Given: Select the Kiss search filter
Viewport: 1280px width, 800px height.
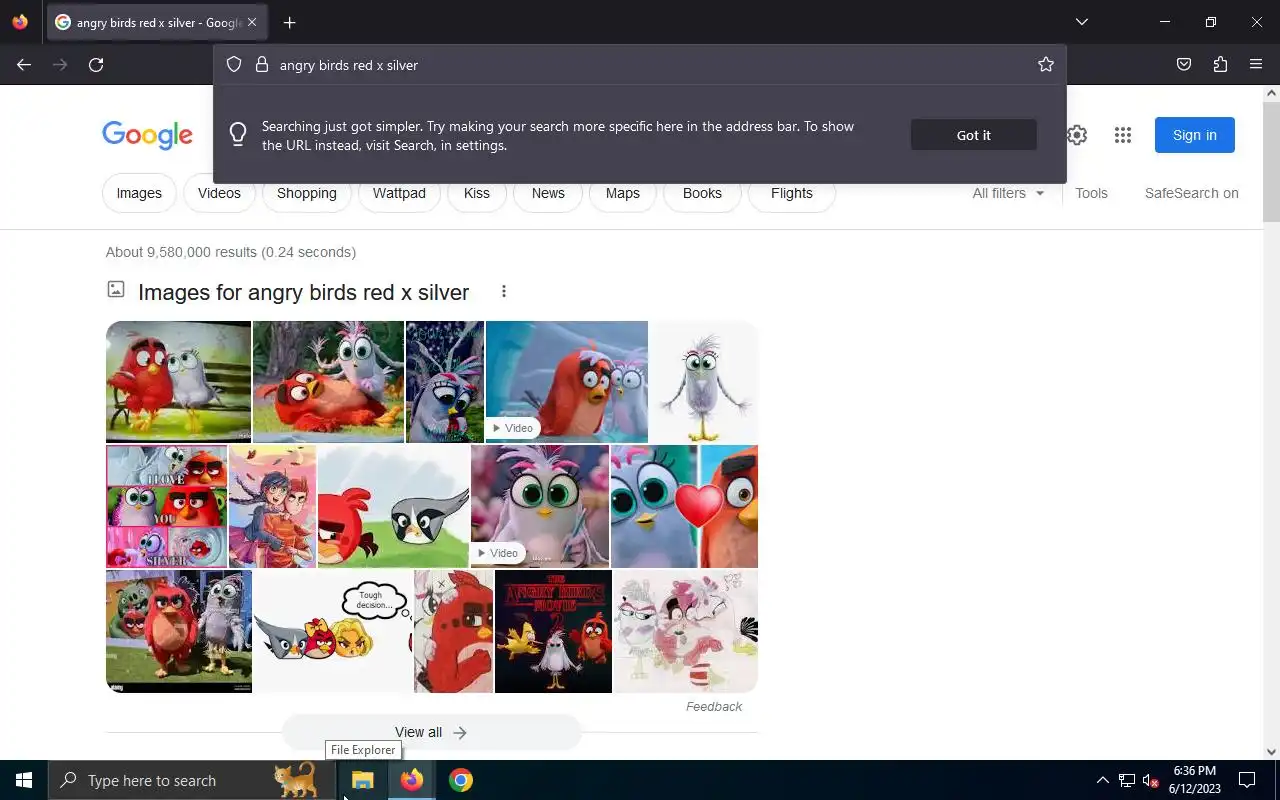Looking at the screenshot, I should pos(477,193).
